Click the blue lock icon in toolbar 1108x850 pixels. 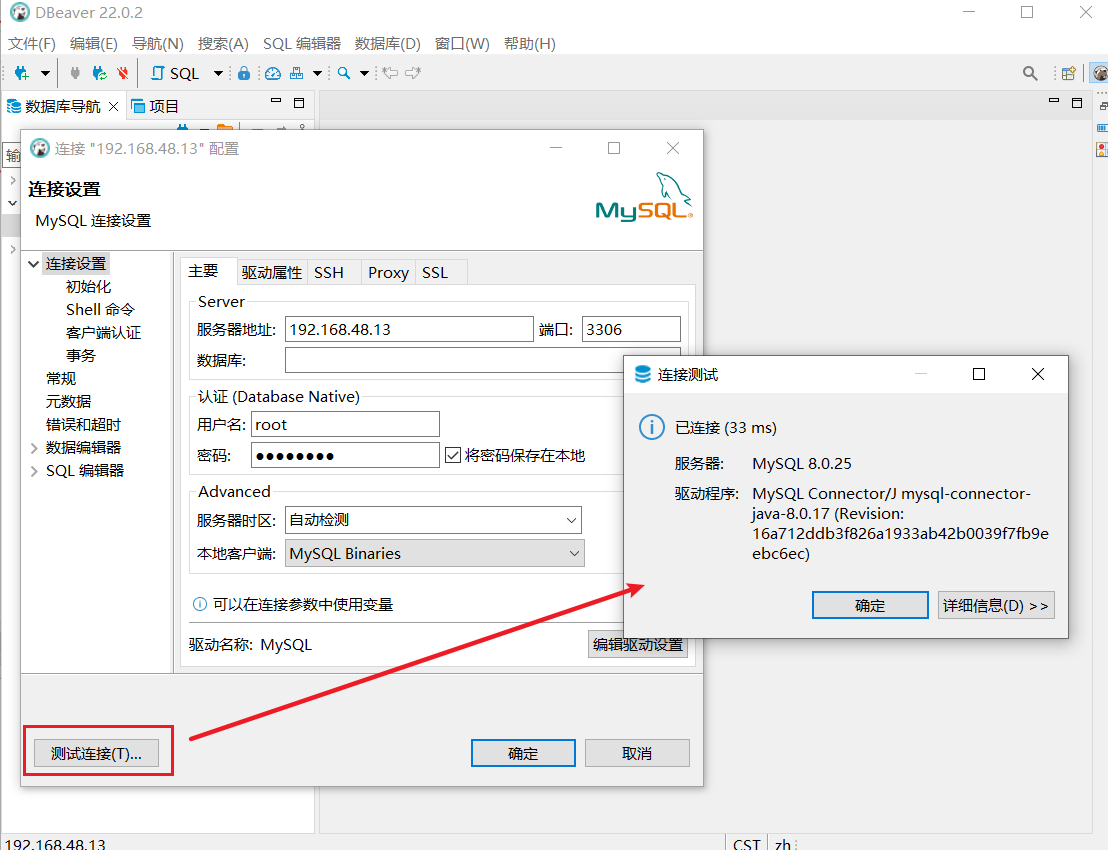coord(244,73)
